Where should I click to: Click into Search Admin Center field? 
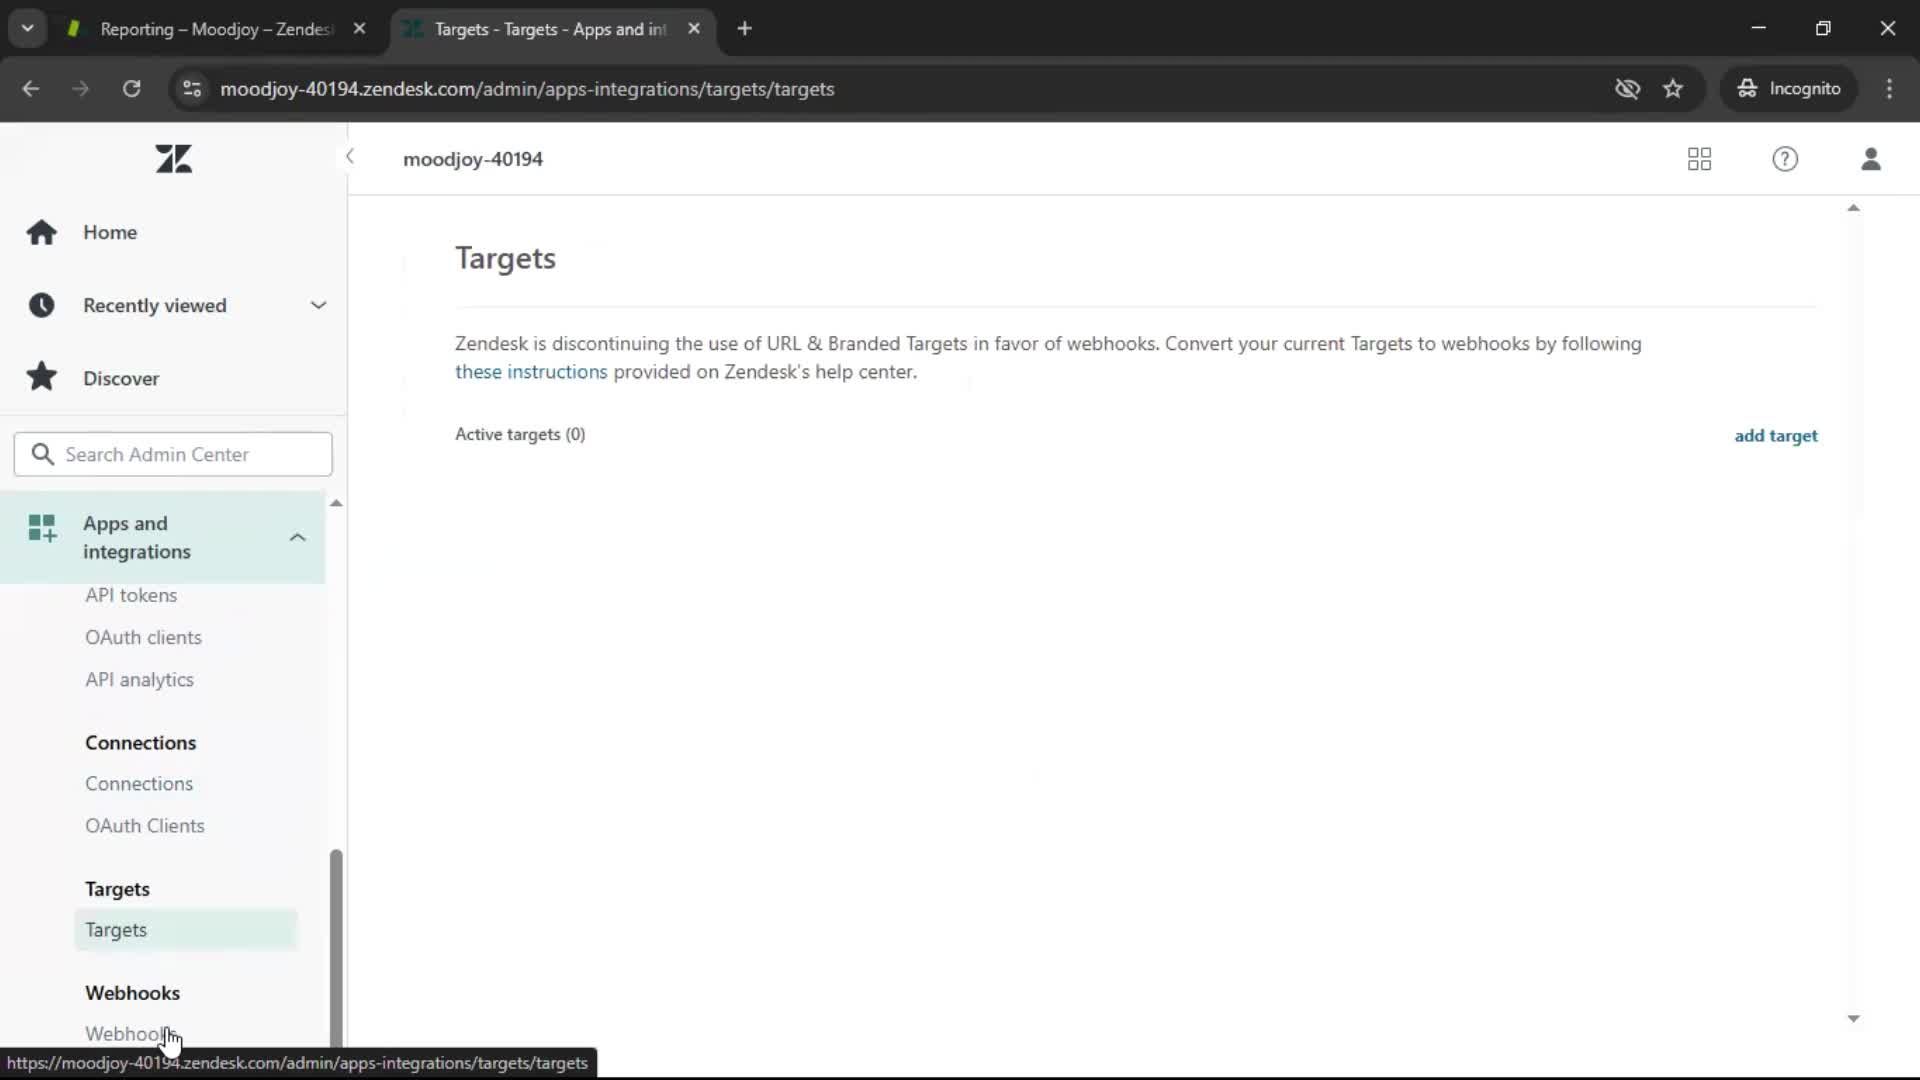173,454
